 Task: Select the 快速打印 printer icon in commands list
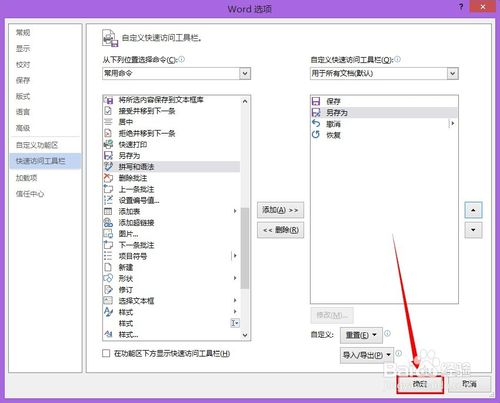(x=108, y=144)
